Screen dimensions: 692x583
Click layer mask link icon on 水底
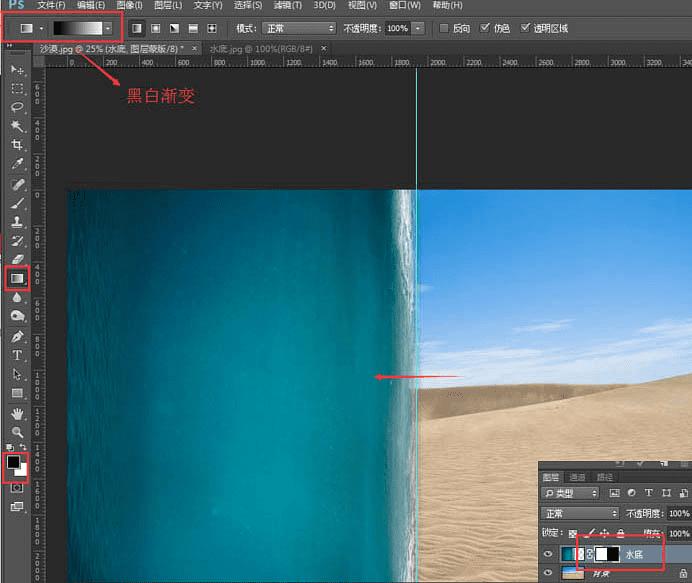590,554
